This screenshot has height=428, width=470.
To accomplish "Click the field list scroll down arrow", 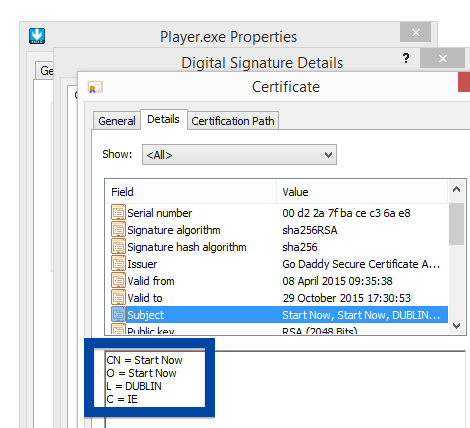I will pos(456,326).
